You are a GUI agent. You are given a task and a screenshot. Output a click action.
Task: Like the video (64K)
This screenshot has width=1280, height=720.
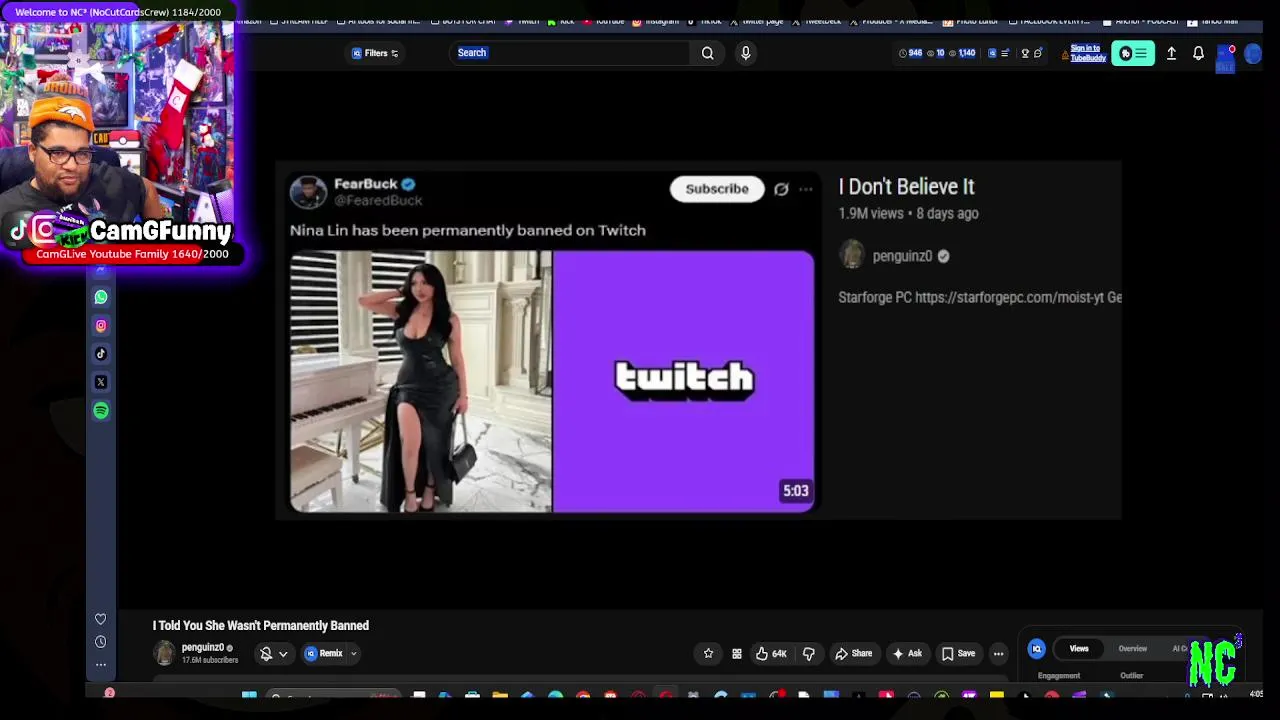770,653
